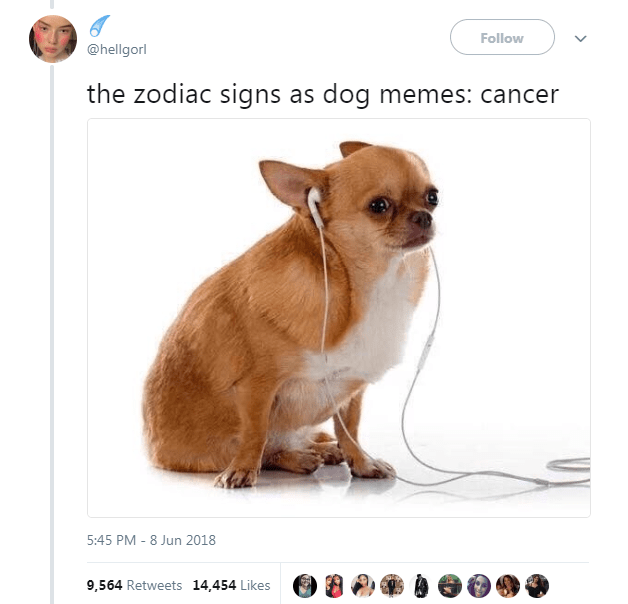View the 9,564 Retweets list
Viewport: 628px width, 604px height.
(134, 585)
